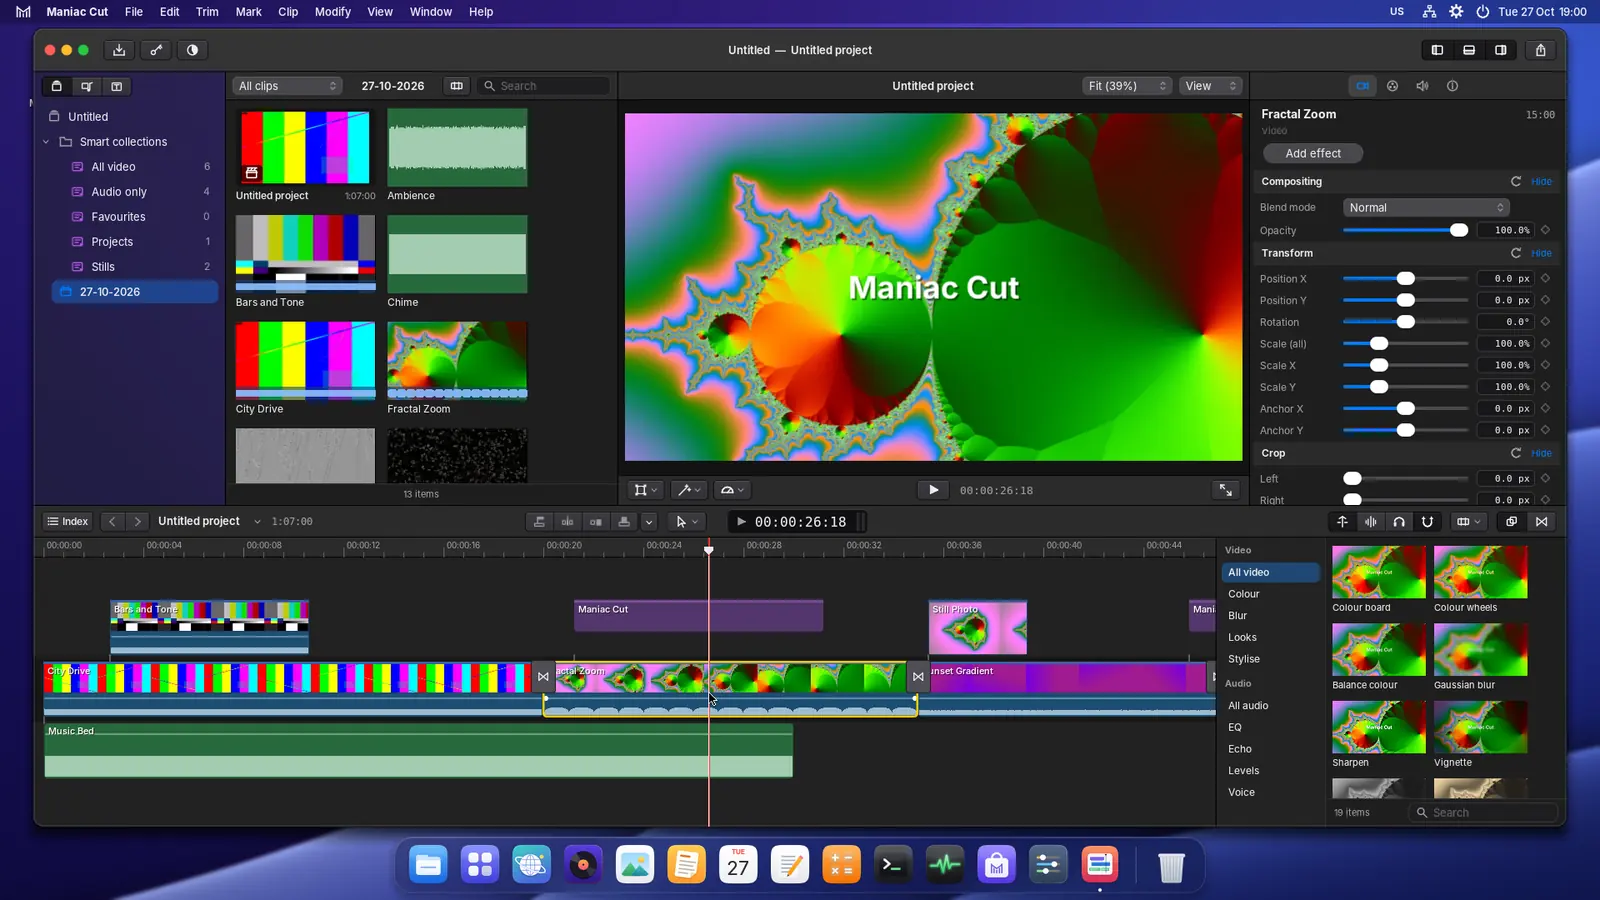Click the import media download-arrow icon
Viewport: 1600px width, 900px height.
click(x=119, y=50)
